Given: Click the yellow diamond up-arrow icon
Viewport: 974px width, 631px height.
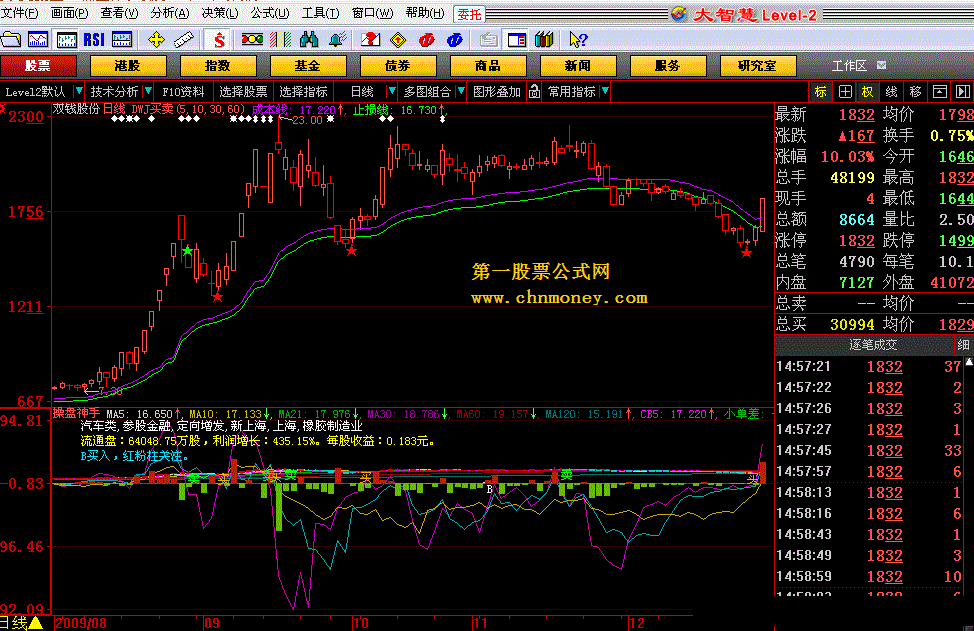Looking at the screenshot, I should coord(398,40).
